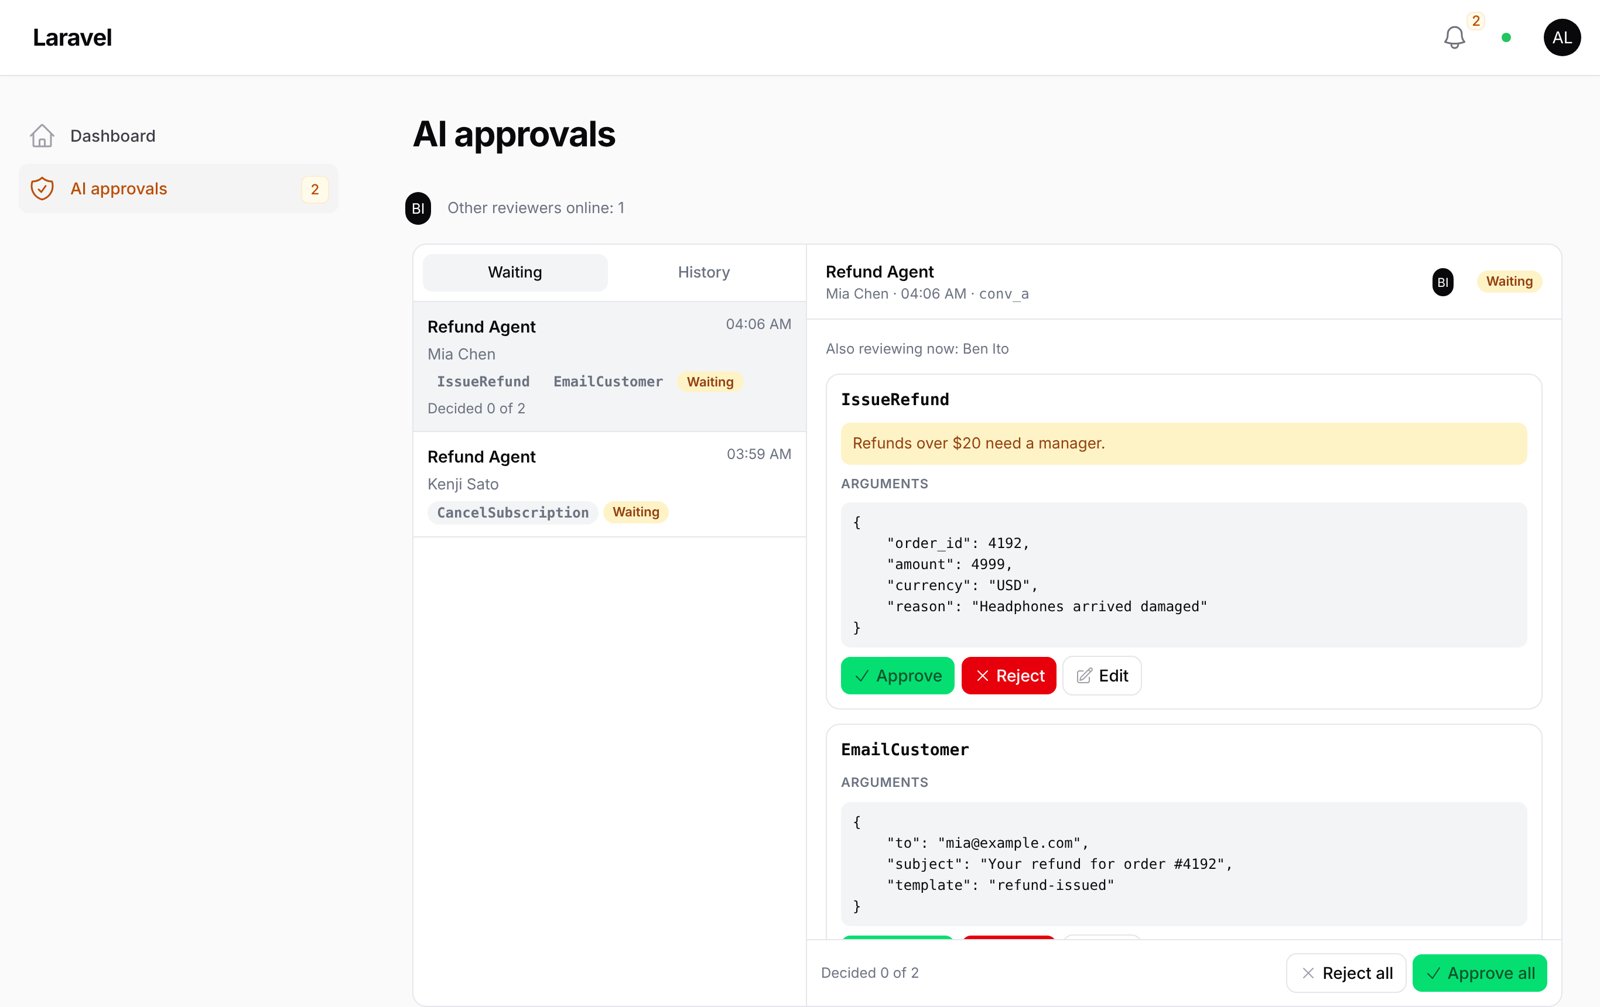Viewport: 1600px width, 1007px height.
Task: Click the EmailCustomer arguments JSON block
Action: click(1184, 864)
